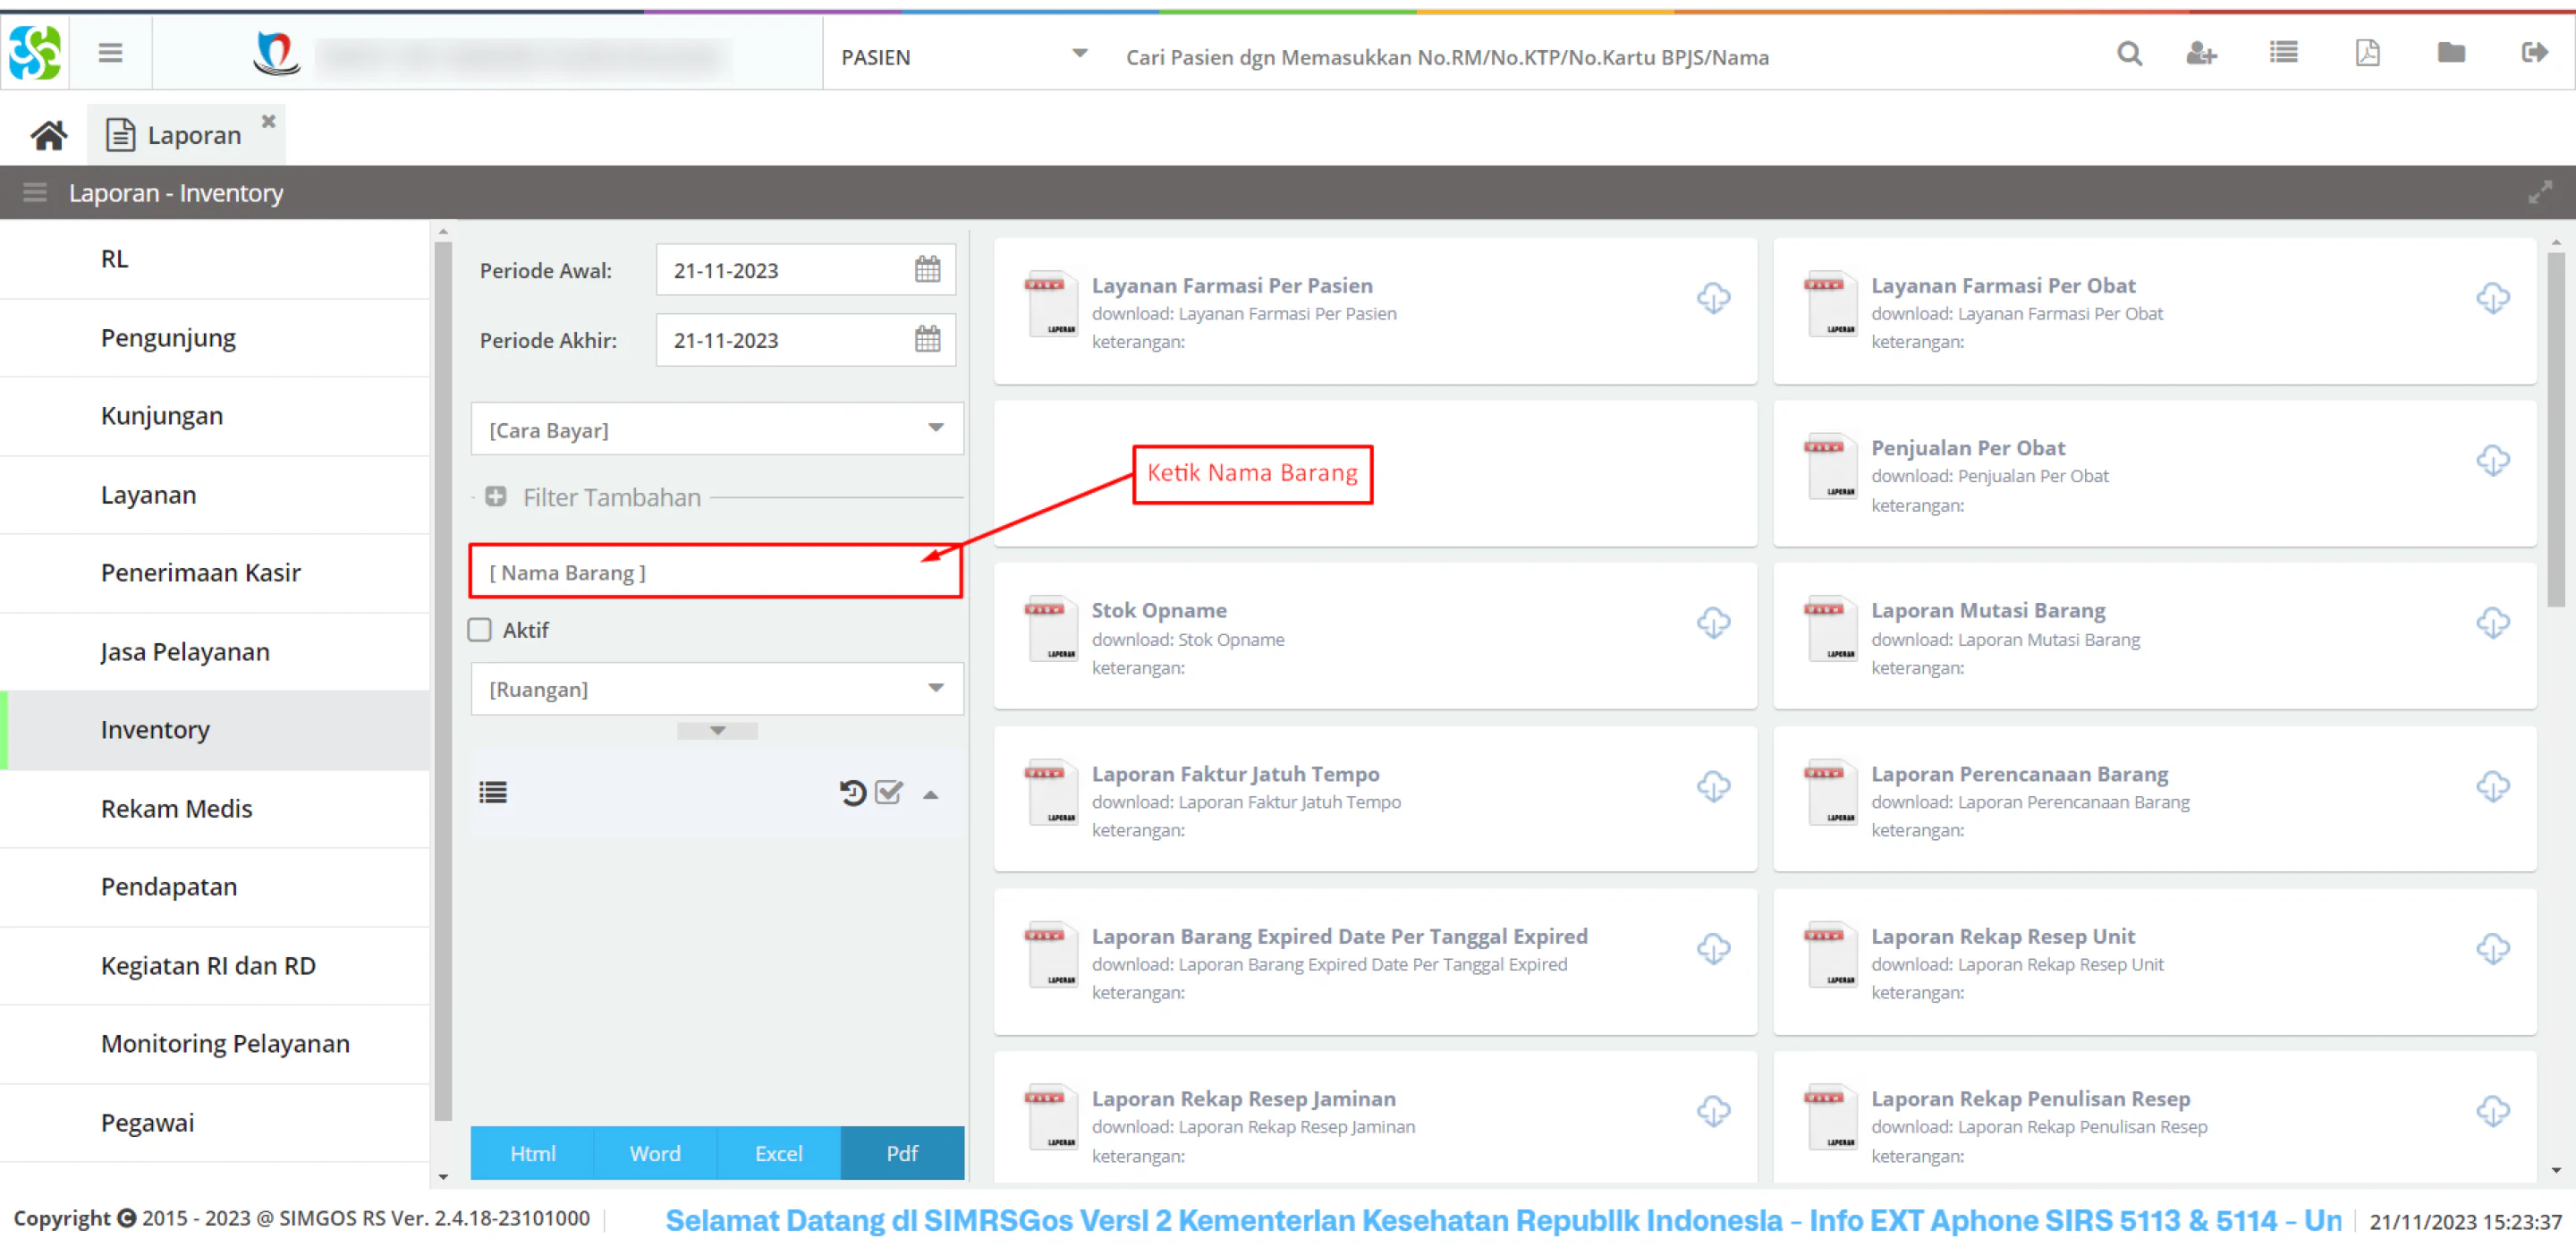The height and width of the screenshot is (1247, 2576).
Task: Download Layanan Farmasi Per Obat report
Action: (x=2492, y=298)
